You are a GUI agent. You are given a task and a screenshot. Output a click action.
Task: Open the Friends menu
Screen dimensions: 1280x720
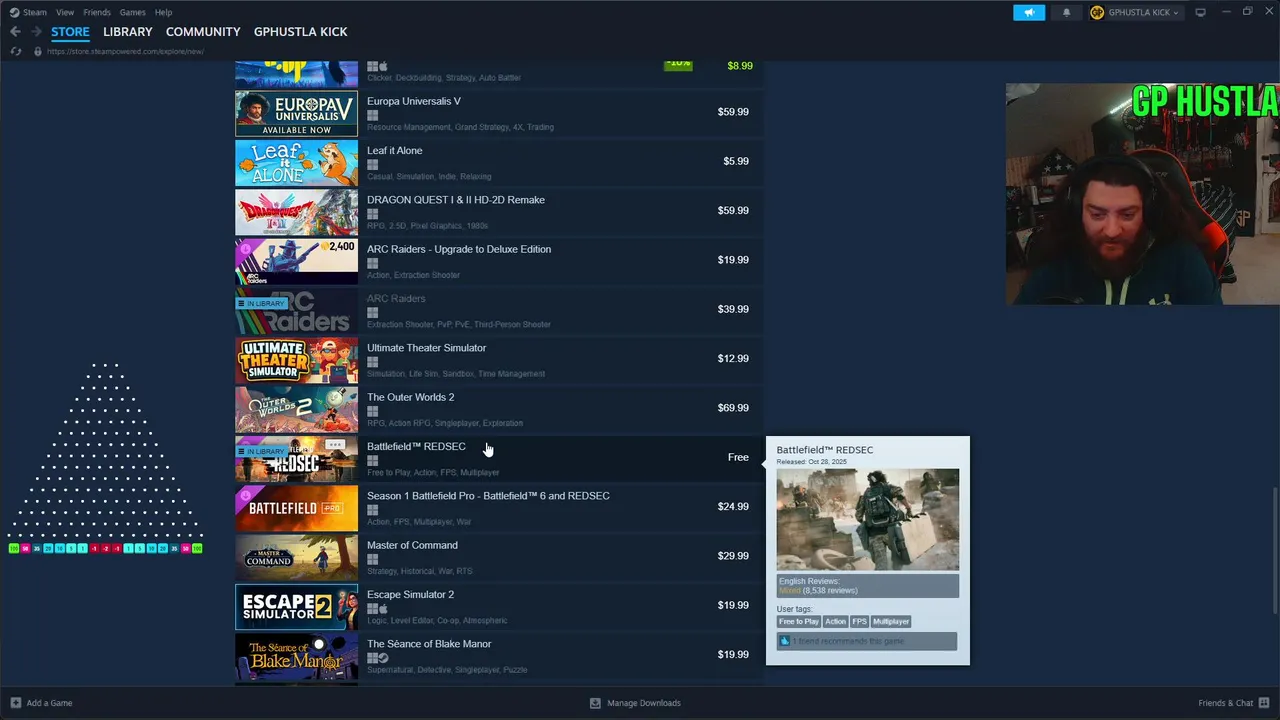pos(97,12)
